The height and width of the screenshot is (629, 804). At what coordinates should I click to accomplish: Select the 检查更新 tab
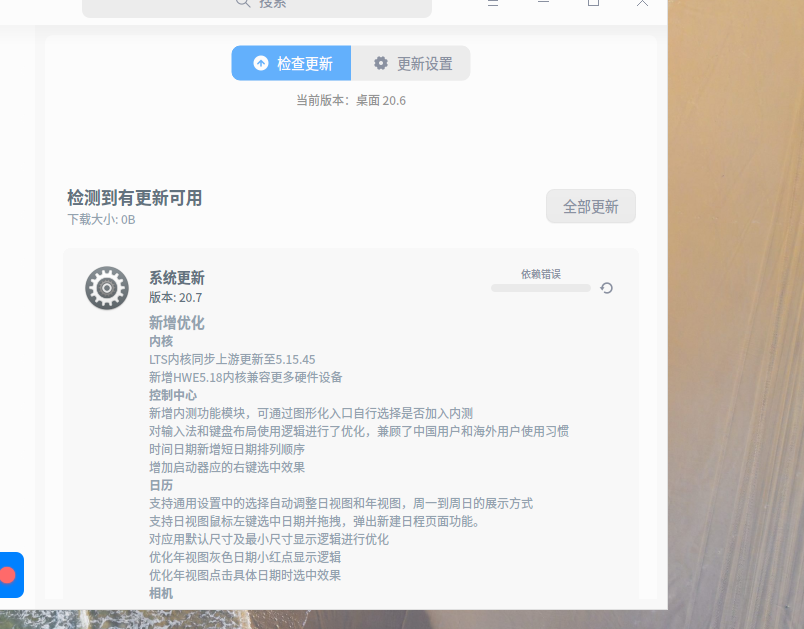click(290, 62)
